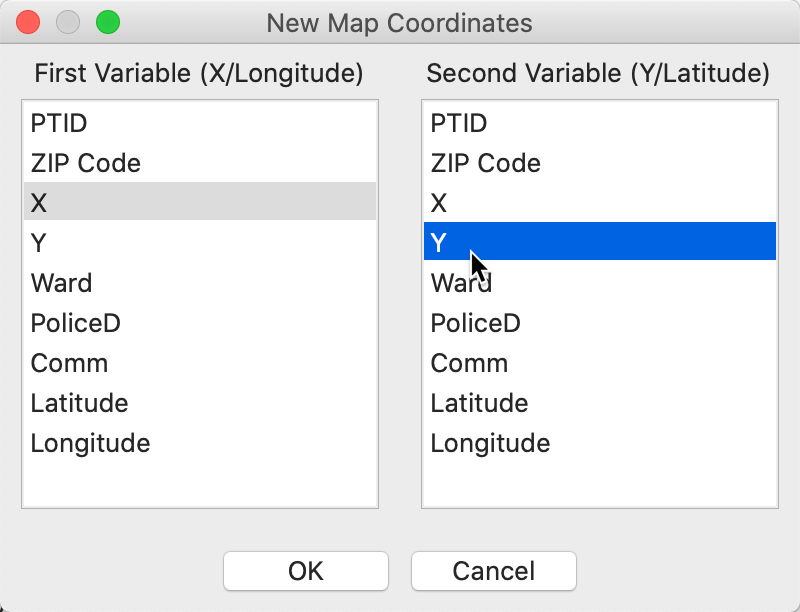Choose ZIP Code in Second Variable list
This screenshot has width=800, height=612.
click(600, 163)
